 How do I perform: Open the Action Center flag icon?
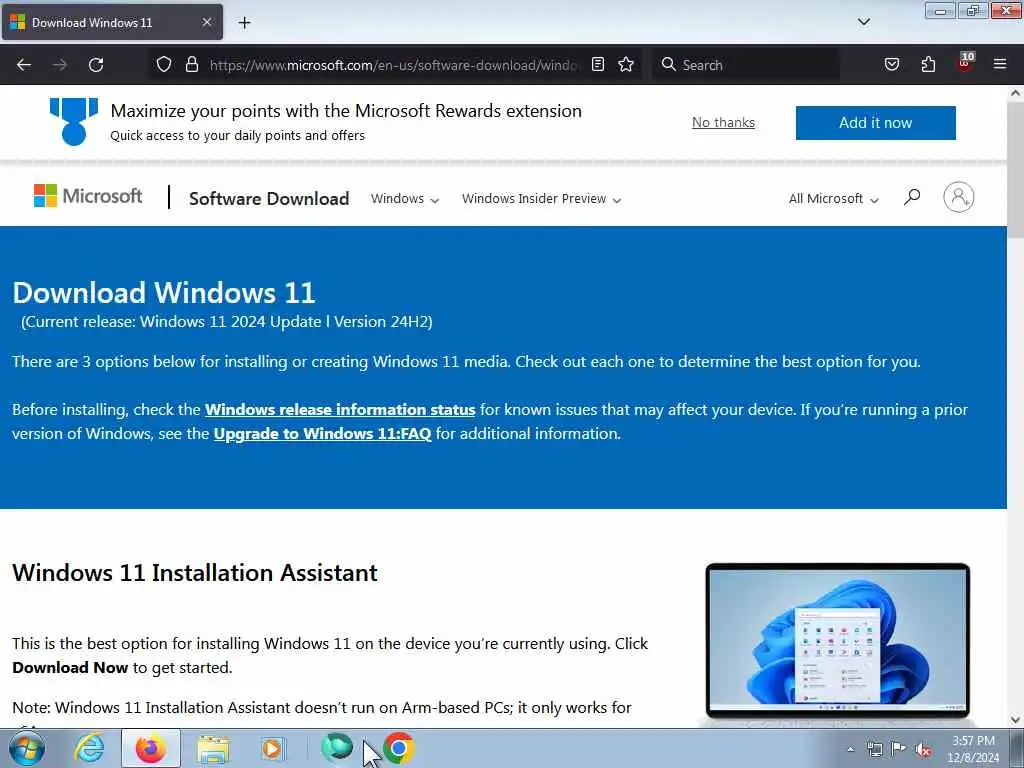tap(899, 748)
